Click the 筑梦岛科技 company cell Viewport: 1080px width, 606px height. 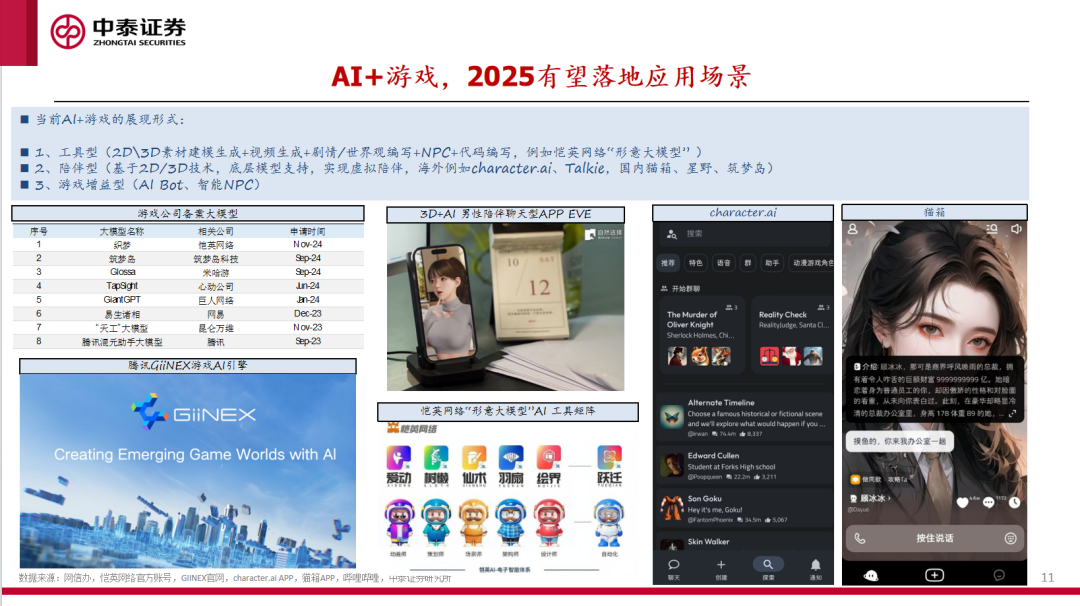(x=216, y=259)
